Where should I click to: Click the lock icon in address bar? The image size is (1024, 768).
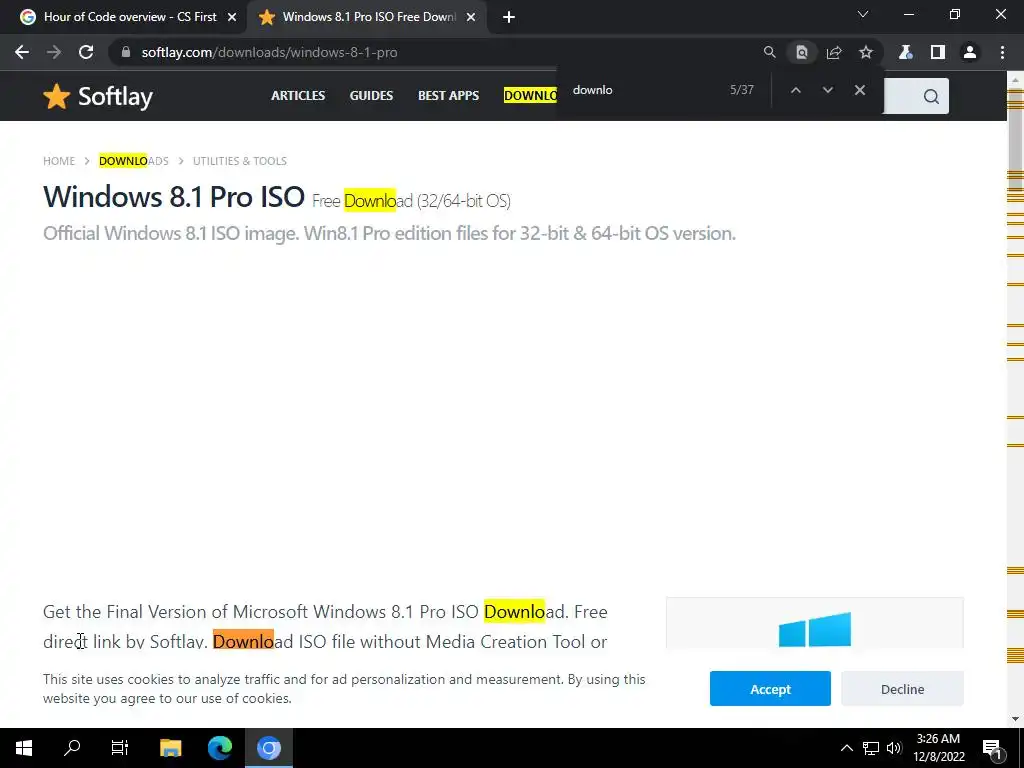126,52
